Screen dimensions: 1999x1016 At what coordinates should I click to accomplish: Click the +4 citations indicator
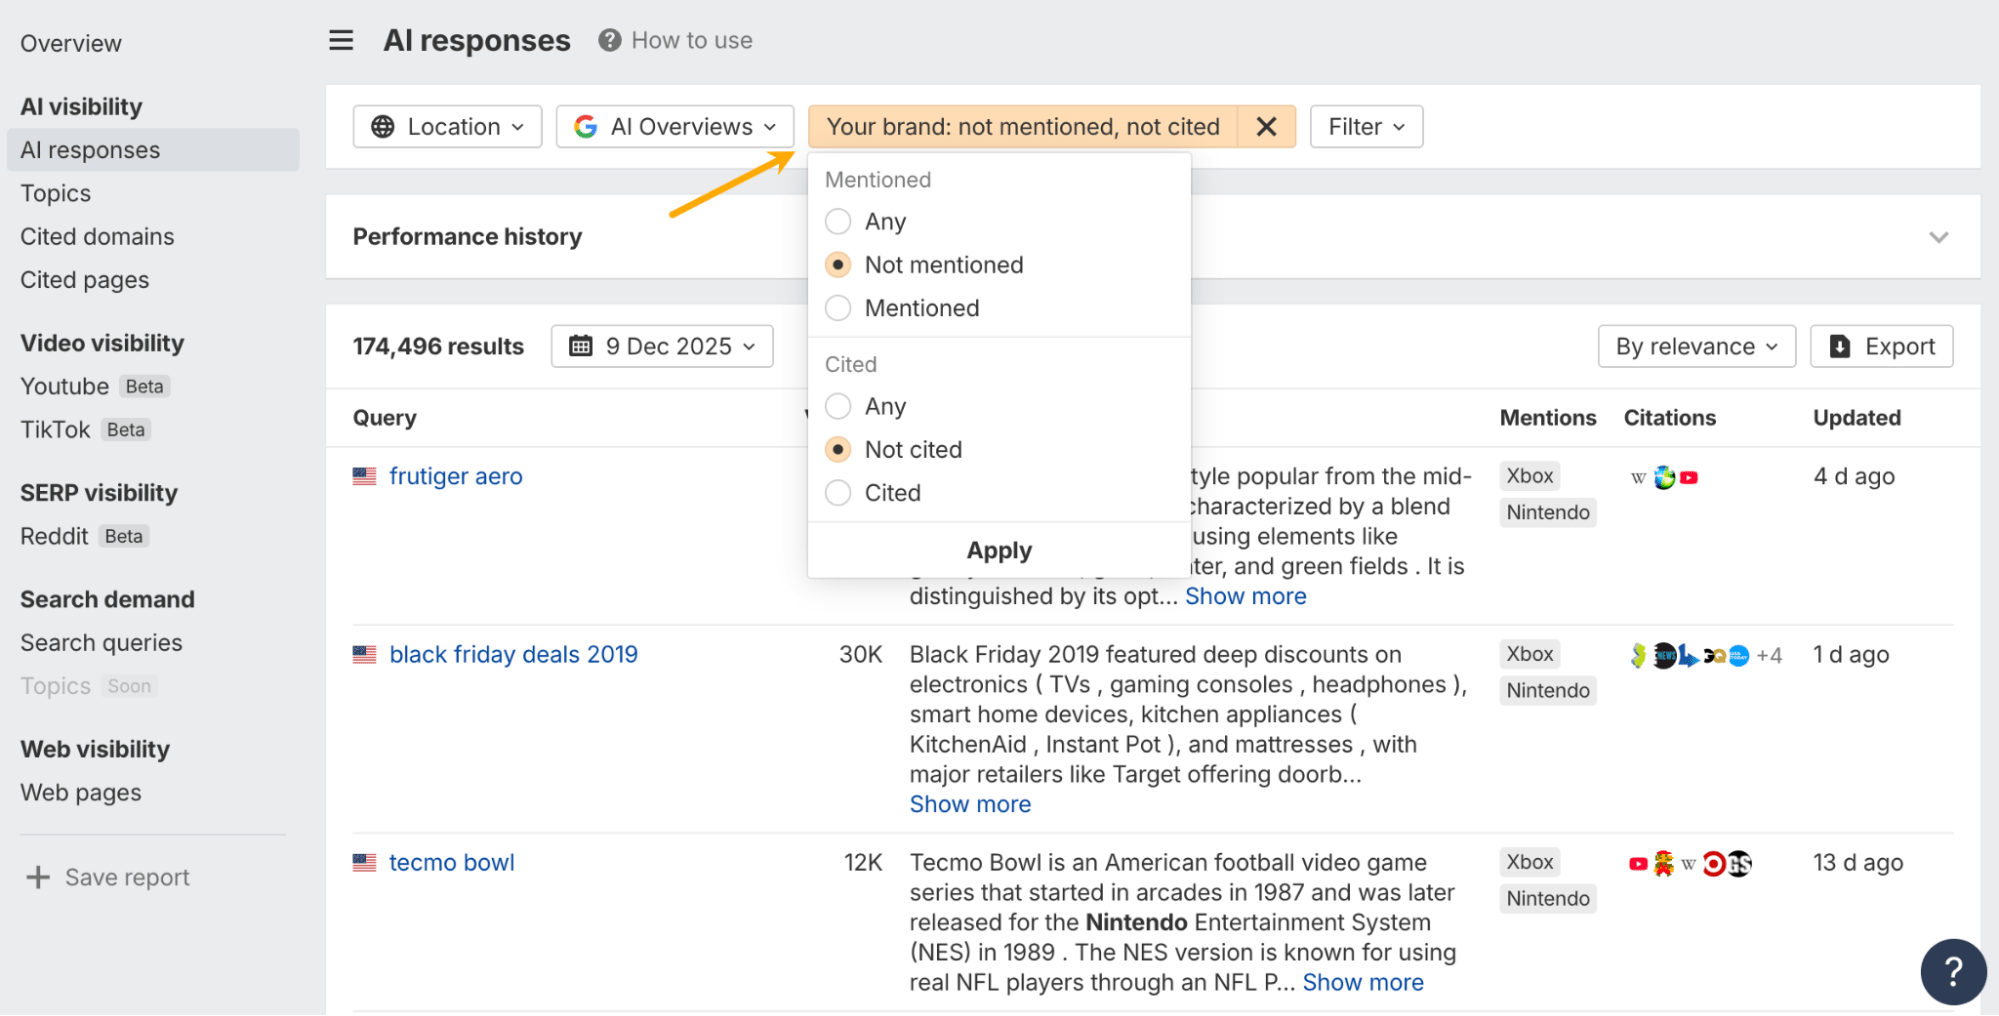[x=1769, y=656]
